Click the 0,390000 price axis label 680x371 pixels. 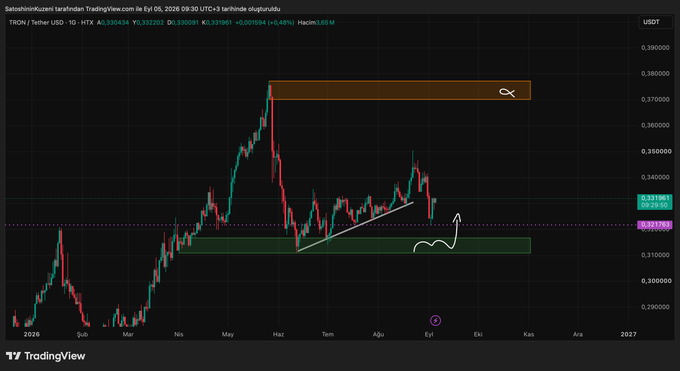click(655, 48)
